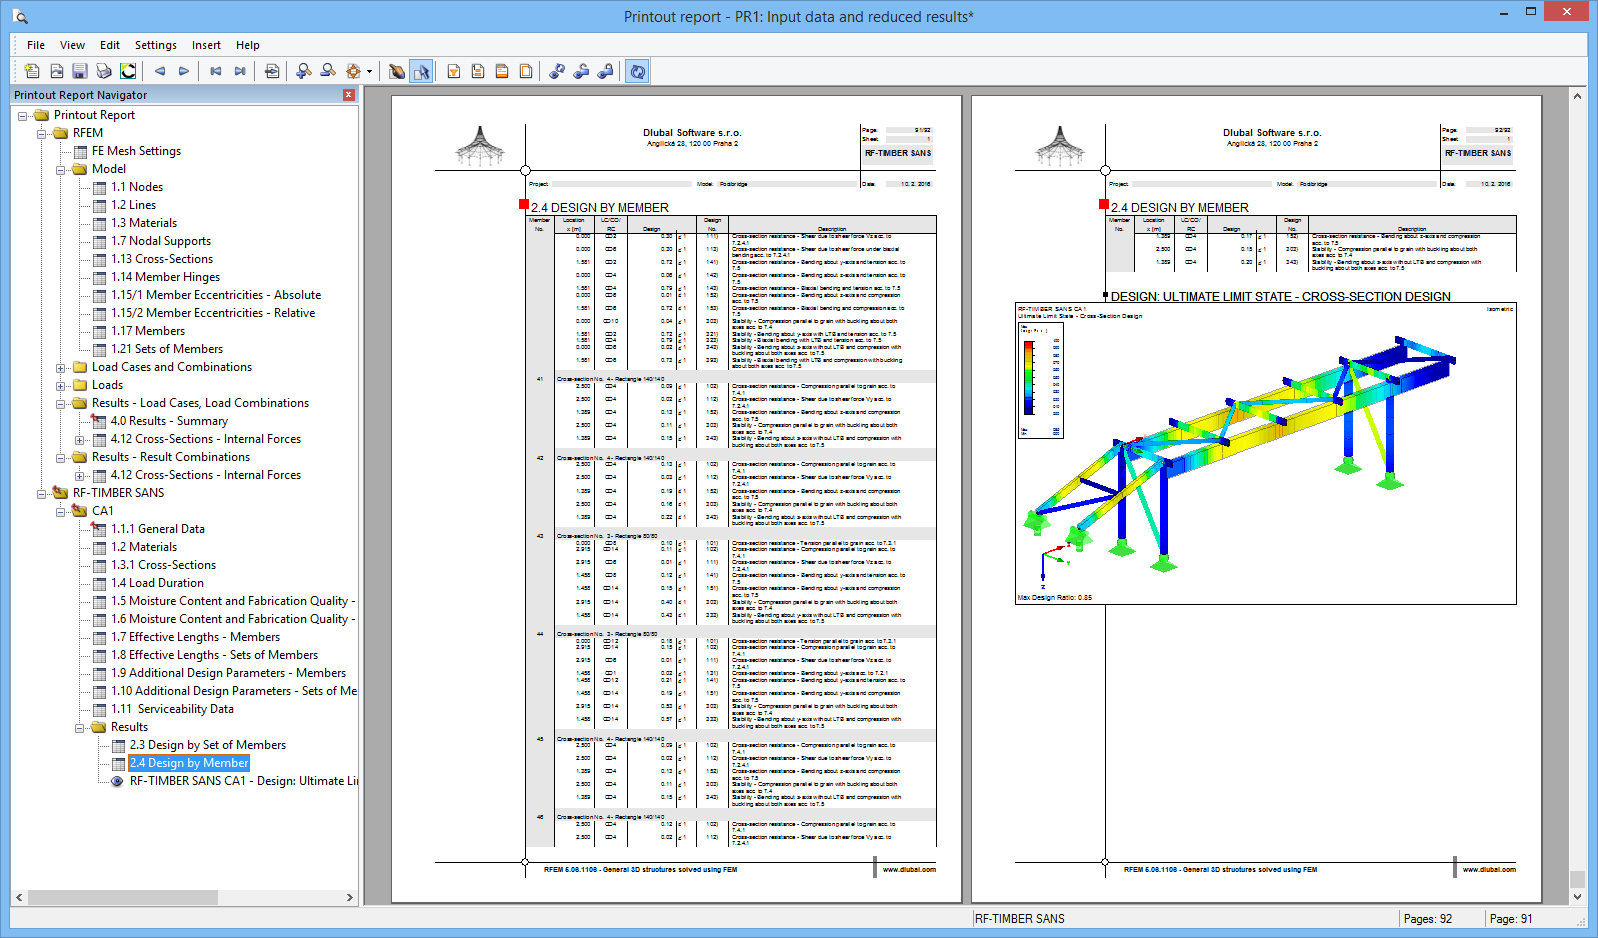Close the Printout Report Navigator panel
Screen dimensions: 1598x938
(349, 95)
